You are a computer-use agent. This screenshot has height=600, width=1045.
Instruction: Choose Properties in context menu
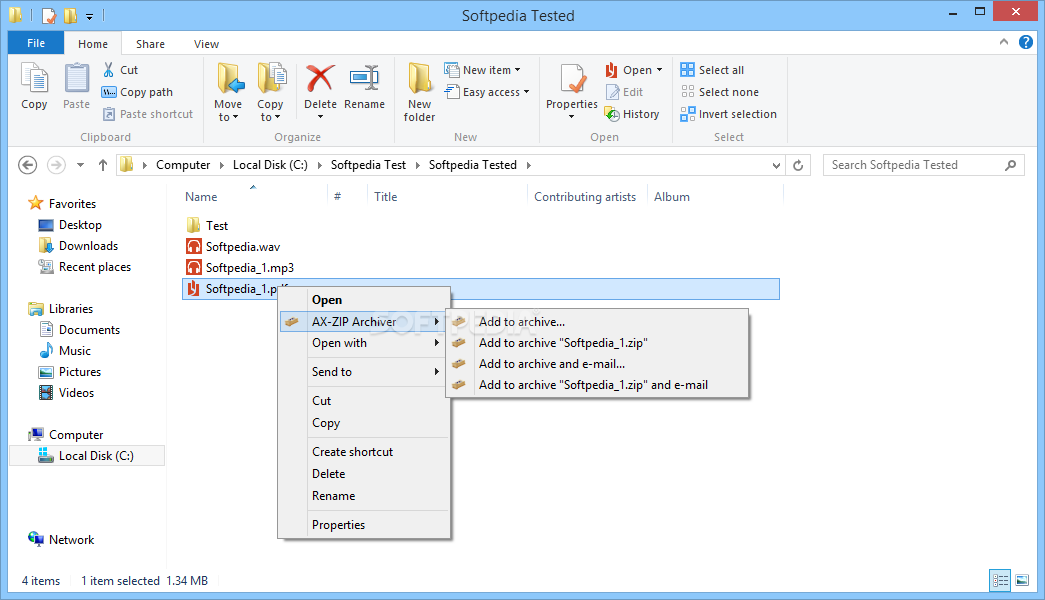(364, 525)
